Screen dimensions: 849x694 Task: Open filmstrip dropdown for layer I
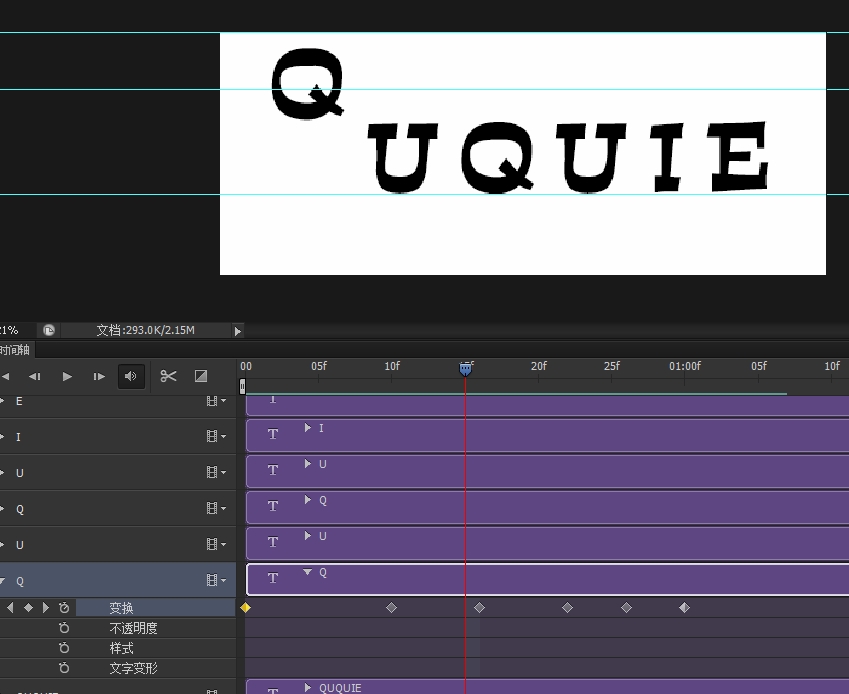tap(215, 437)
